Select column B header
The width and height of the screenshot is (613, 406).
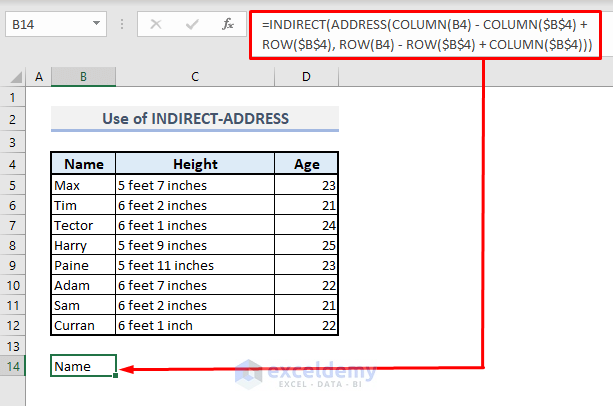[83, 77]
